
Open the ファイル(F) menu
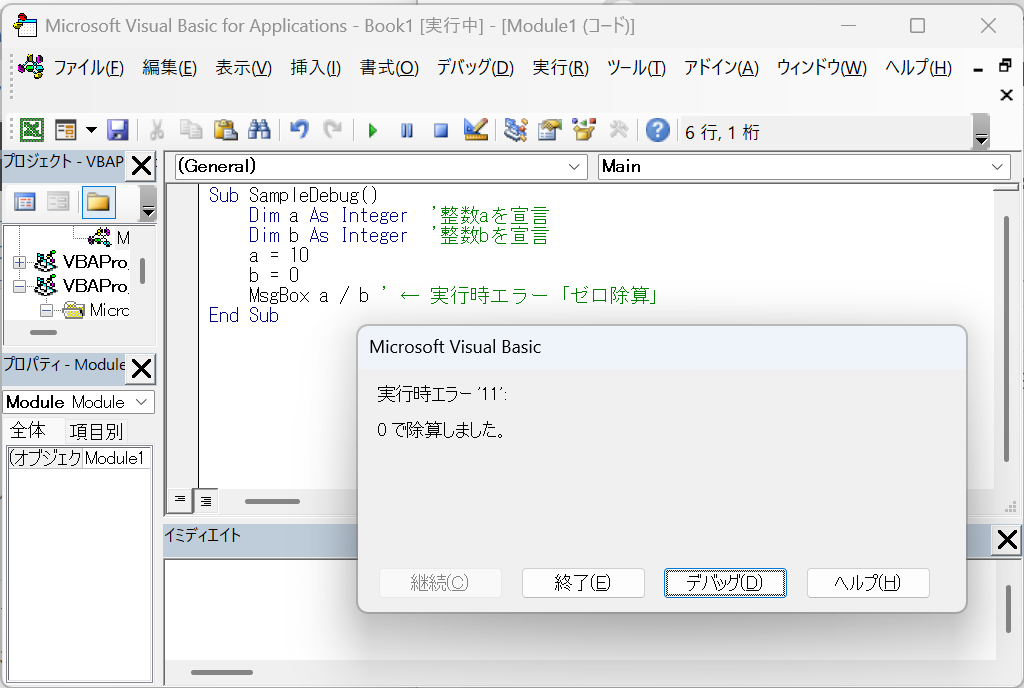pos(88,67)
